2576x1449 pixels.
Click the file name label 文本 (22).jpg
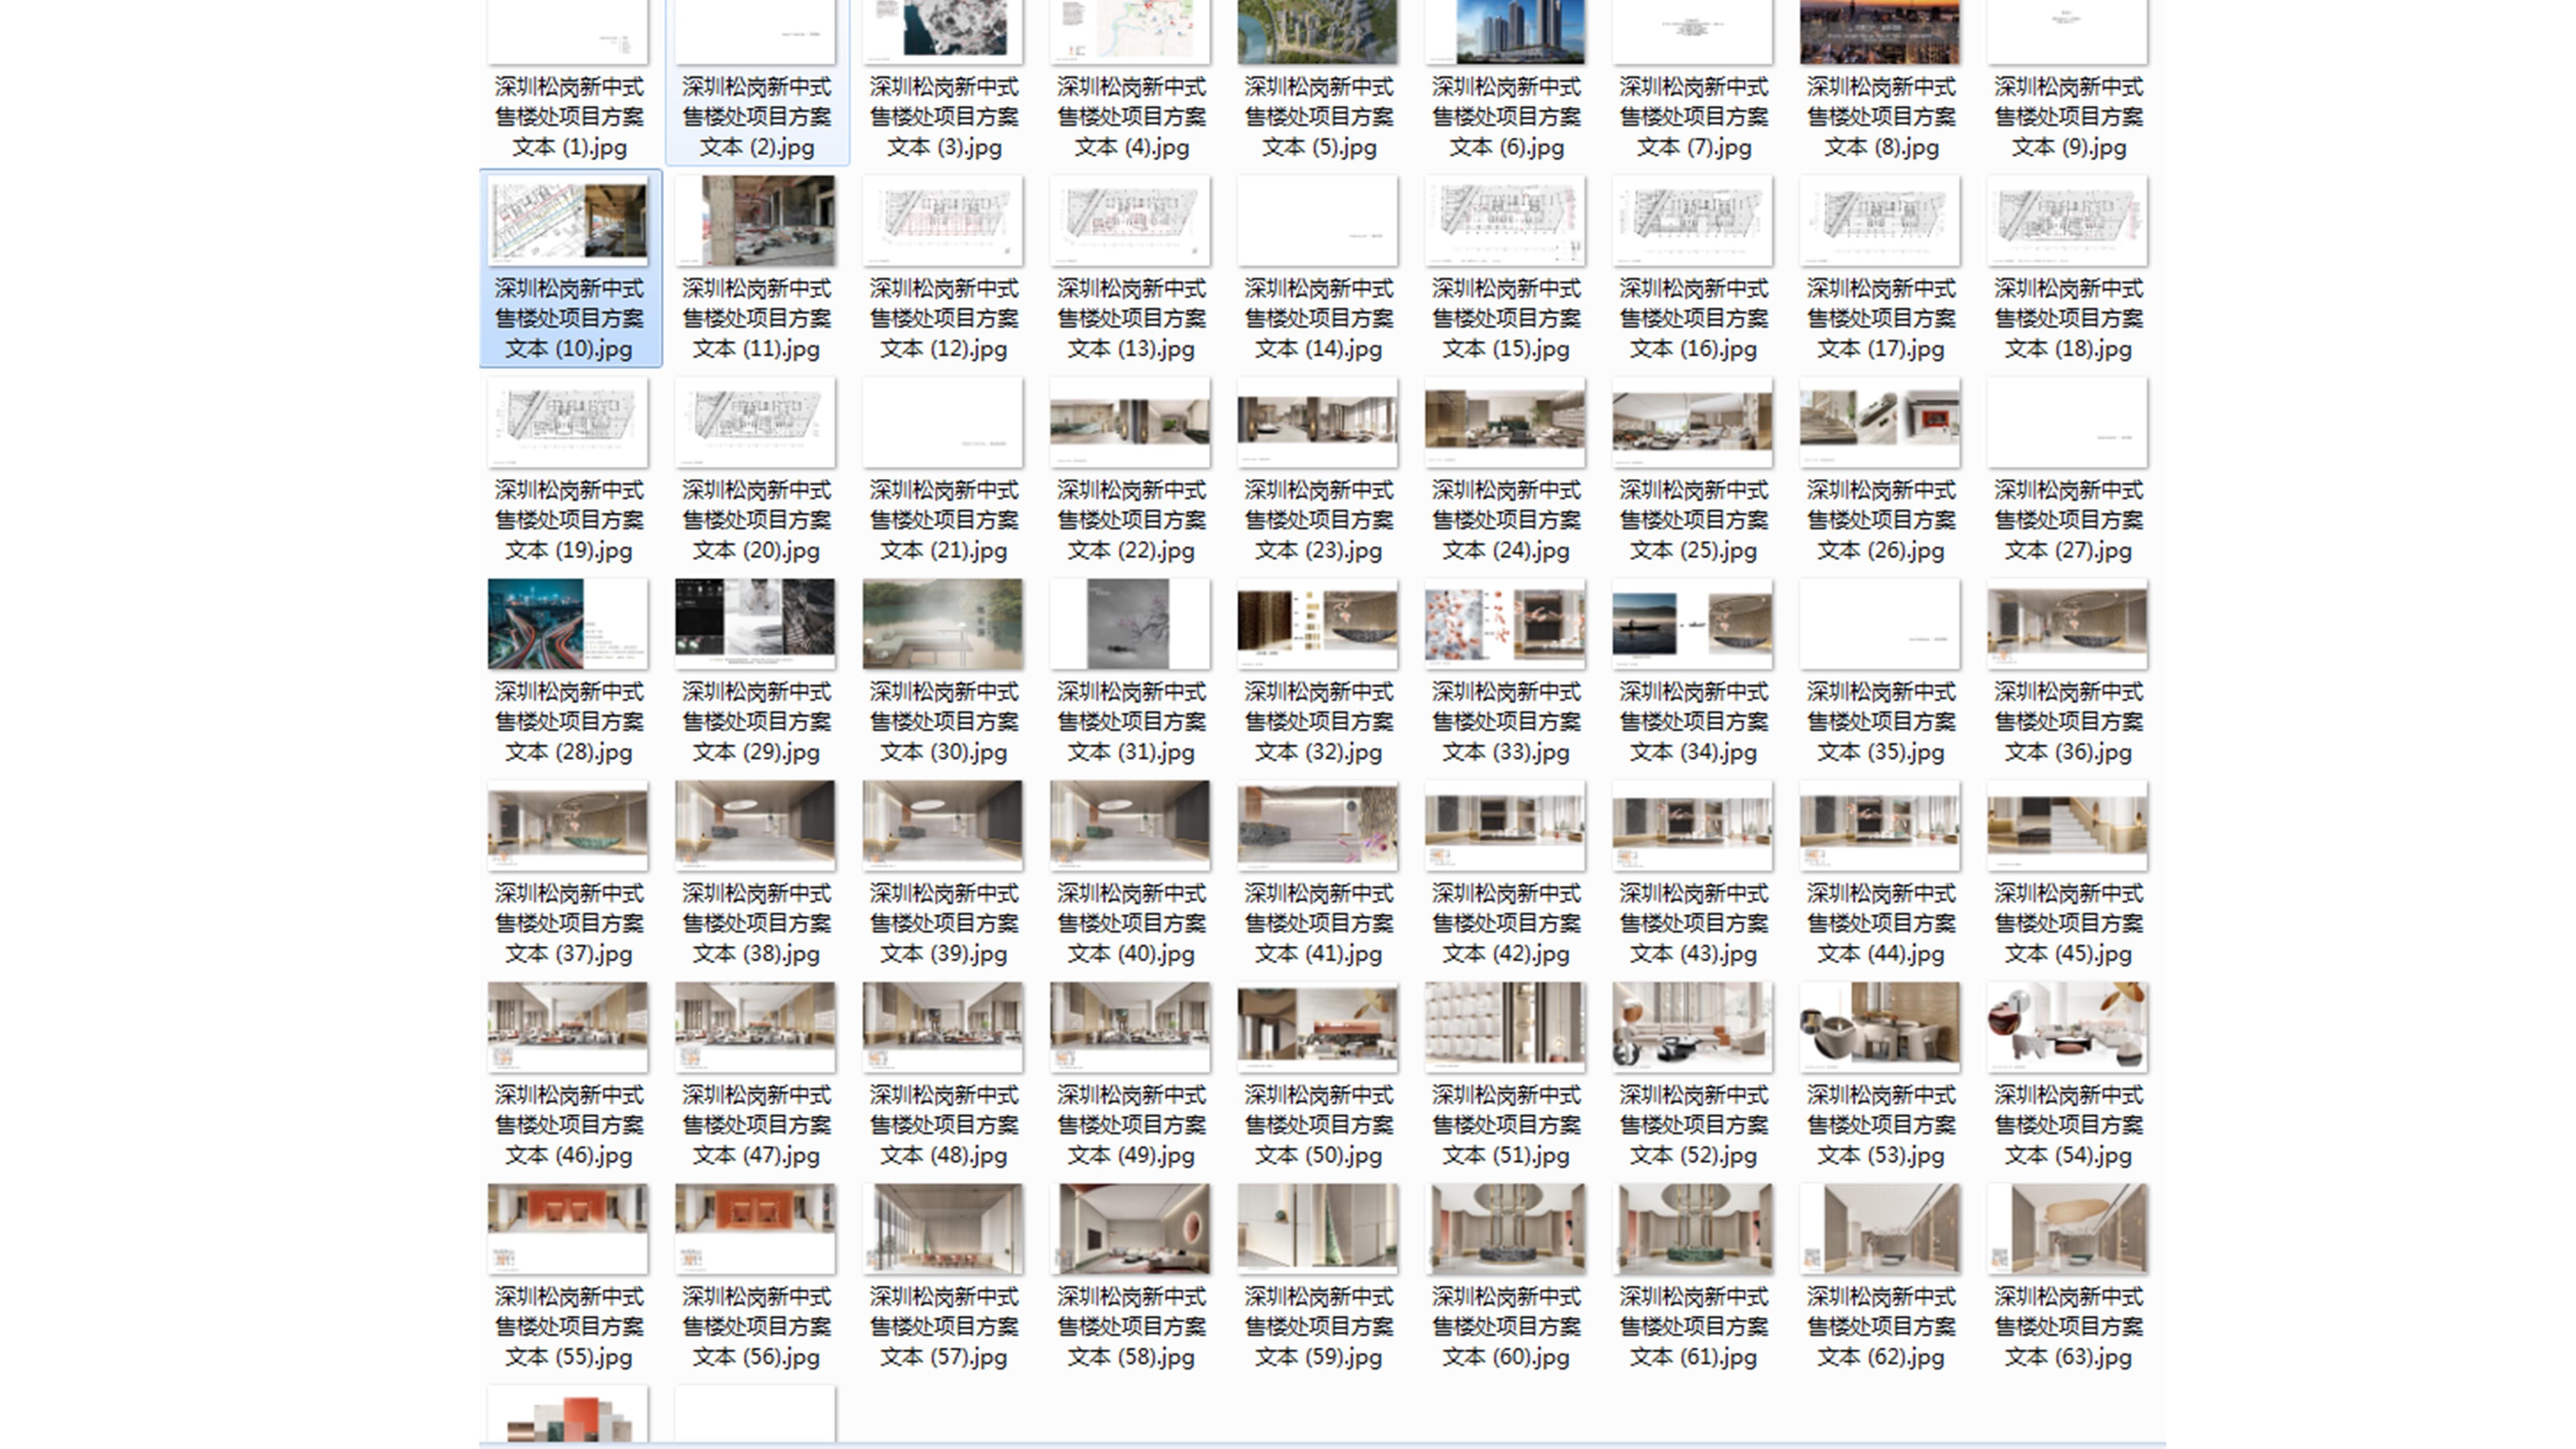click(x=1130, y=520)
